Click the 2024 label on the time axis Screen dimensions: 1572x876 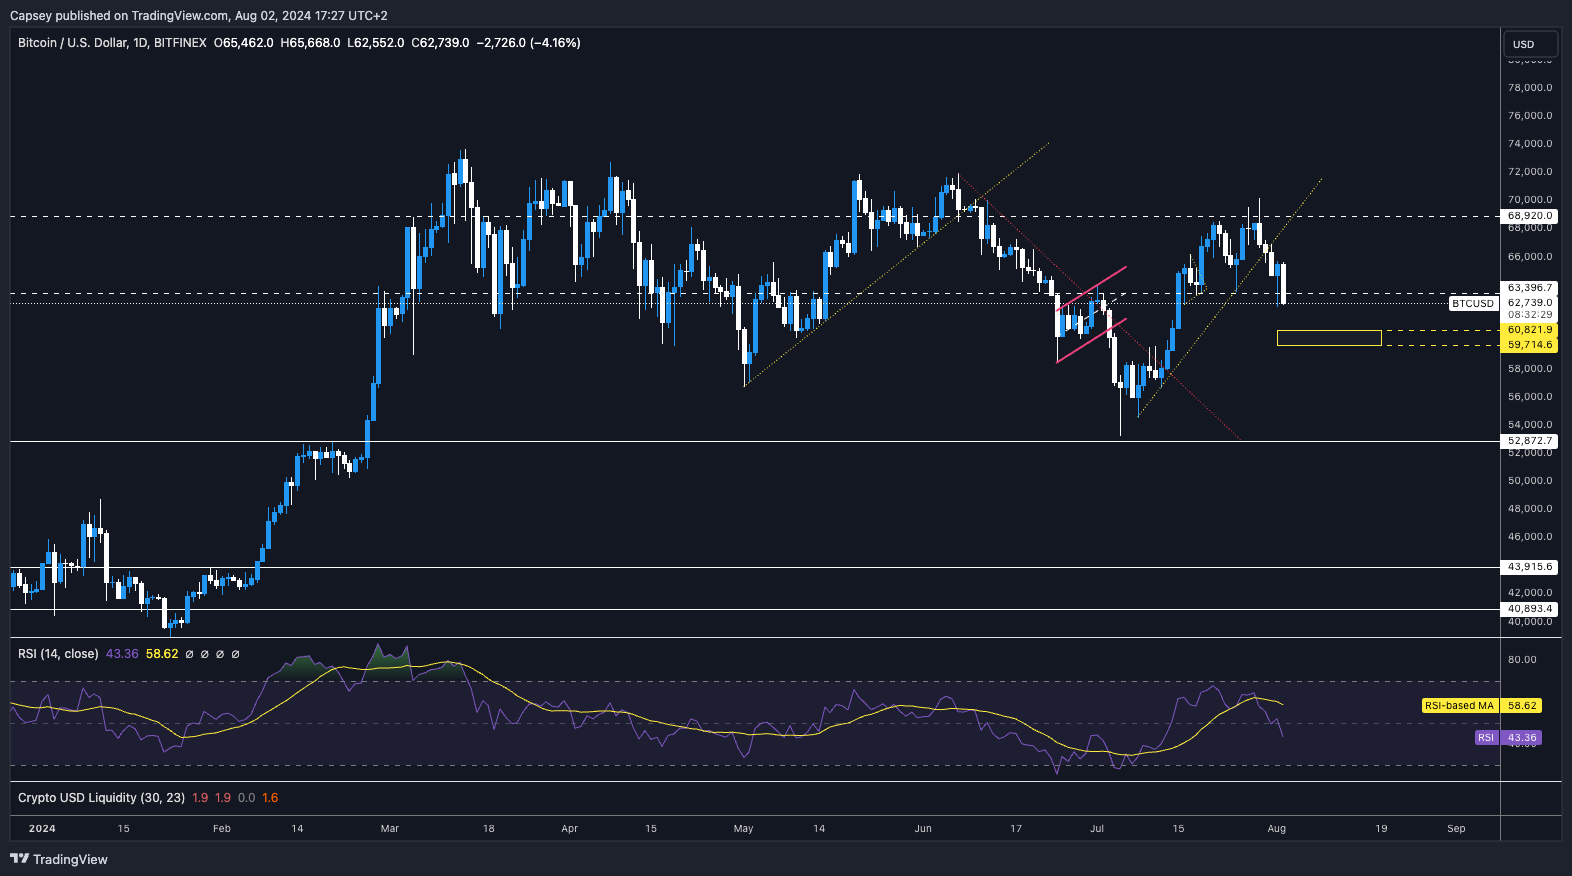click(42, 829)
